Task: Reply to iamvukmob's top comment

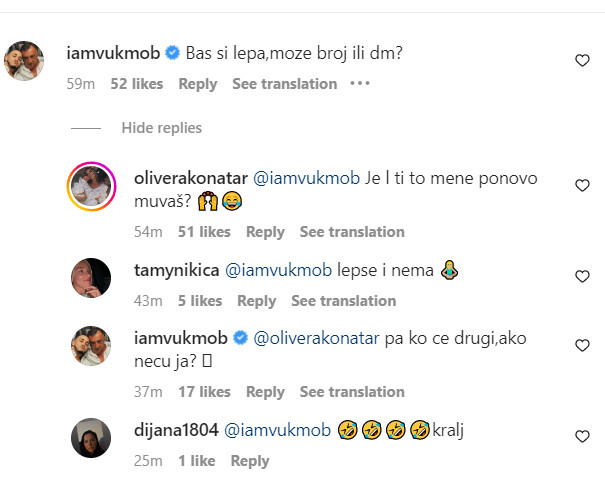Action: pos(198,84)
